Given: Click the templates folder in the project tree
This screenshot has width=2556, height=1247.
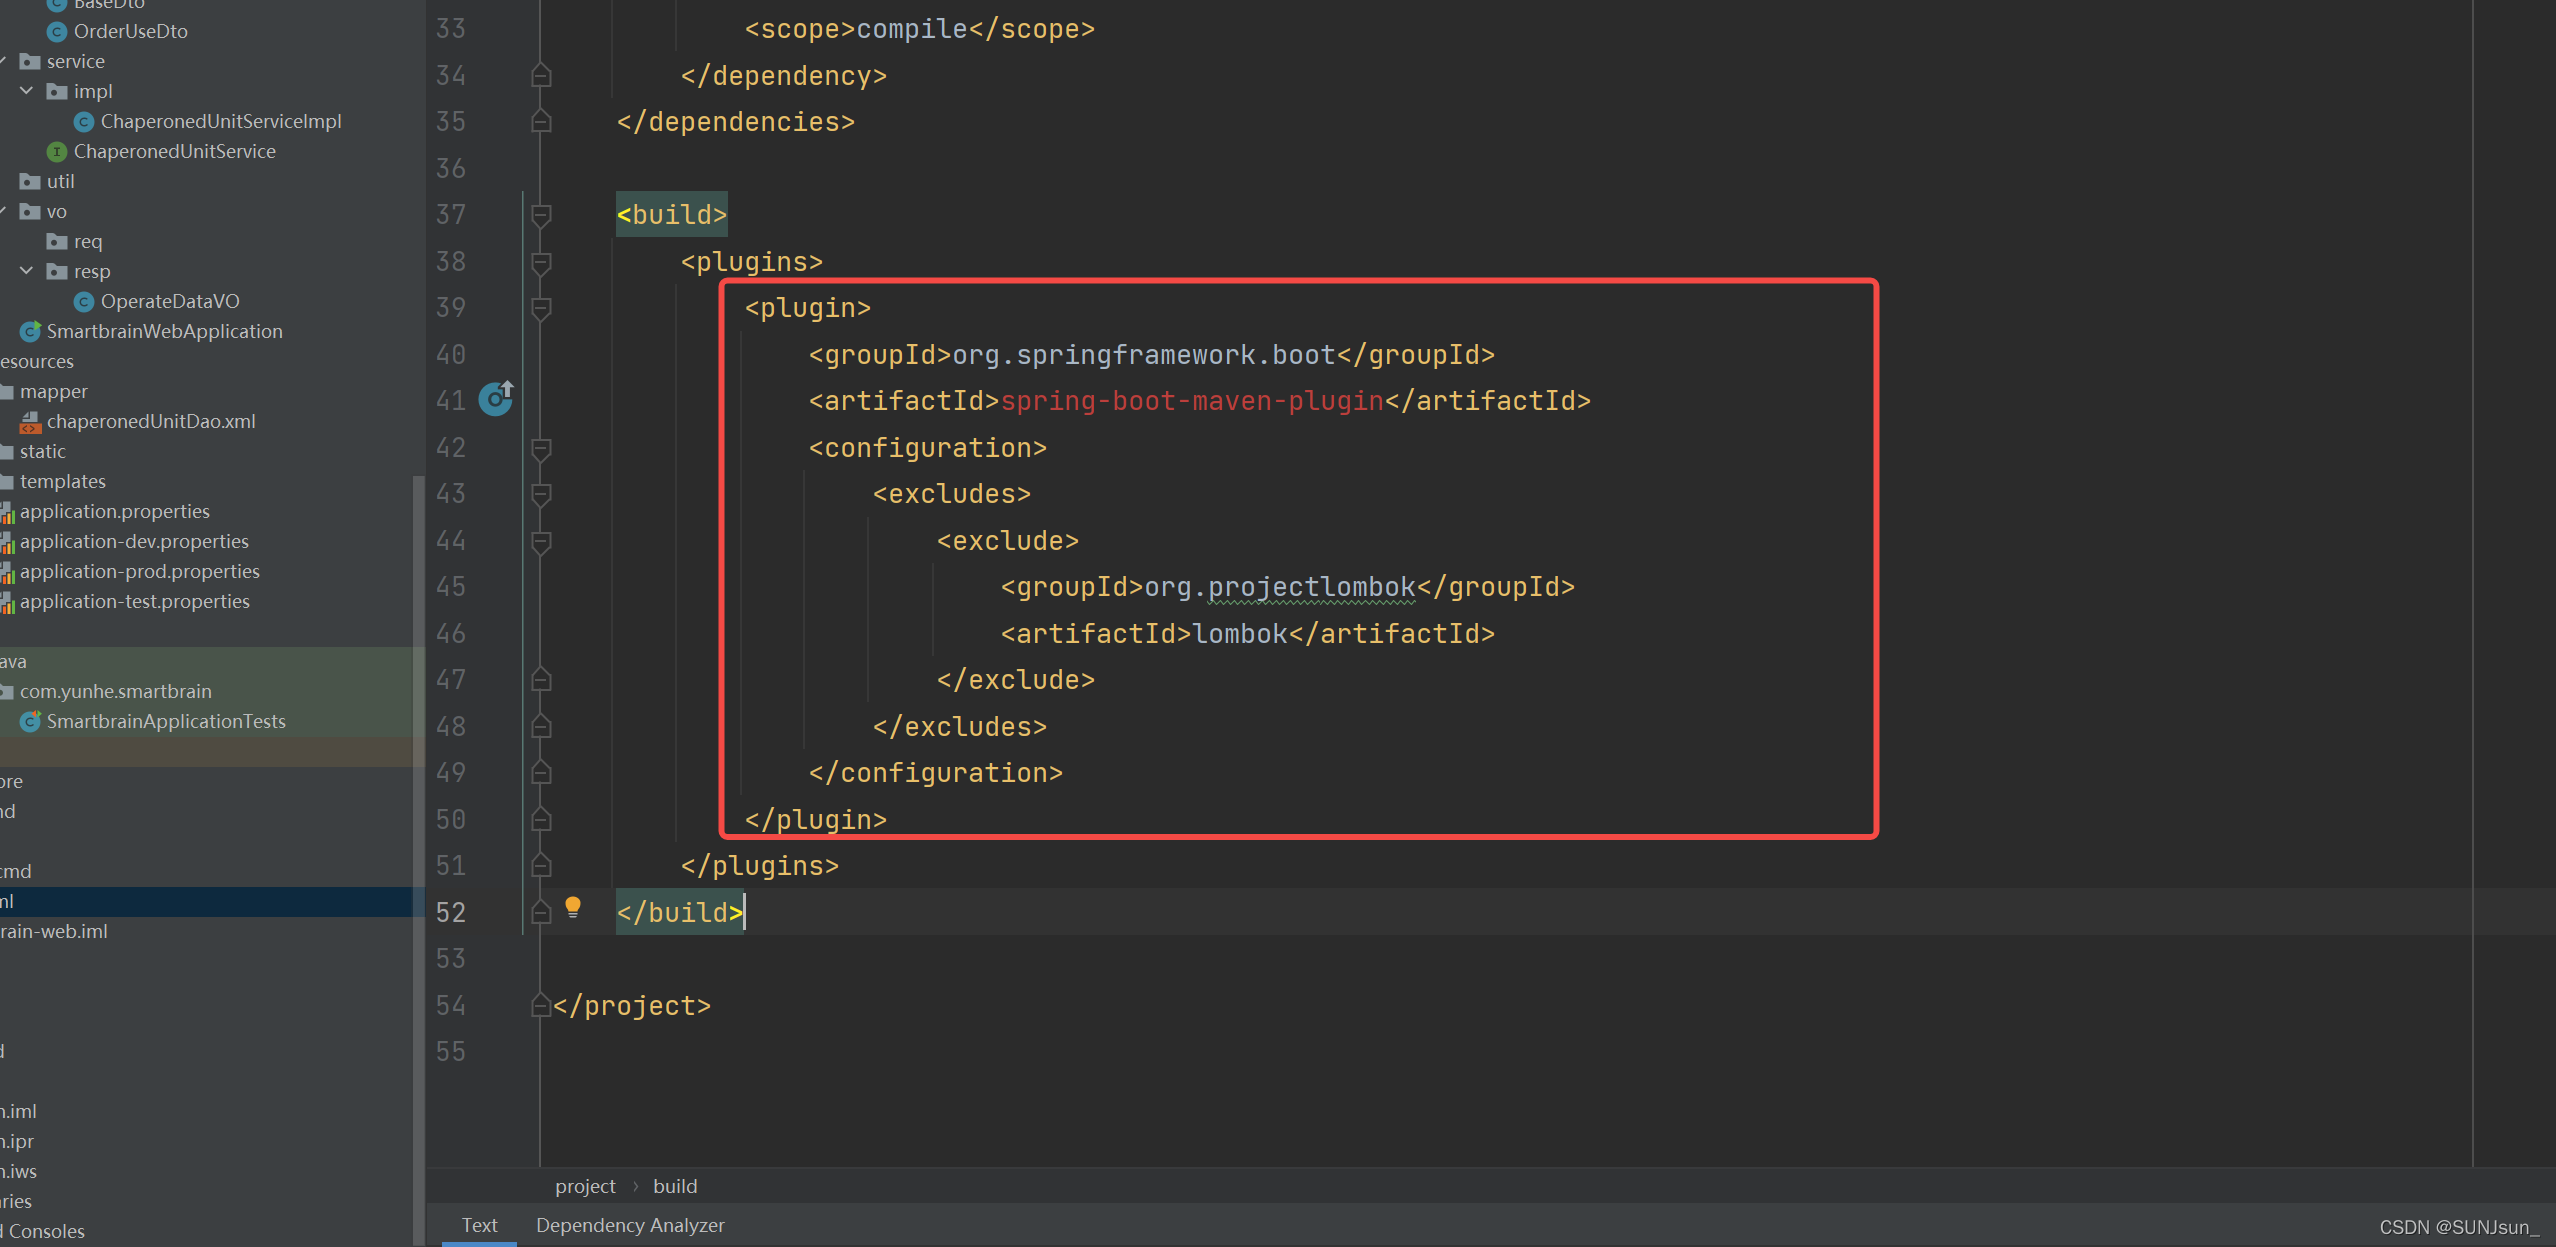Looking at the screenshot, I should click(65, 481).
